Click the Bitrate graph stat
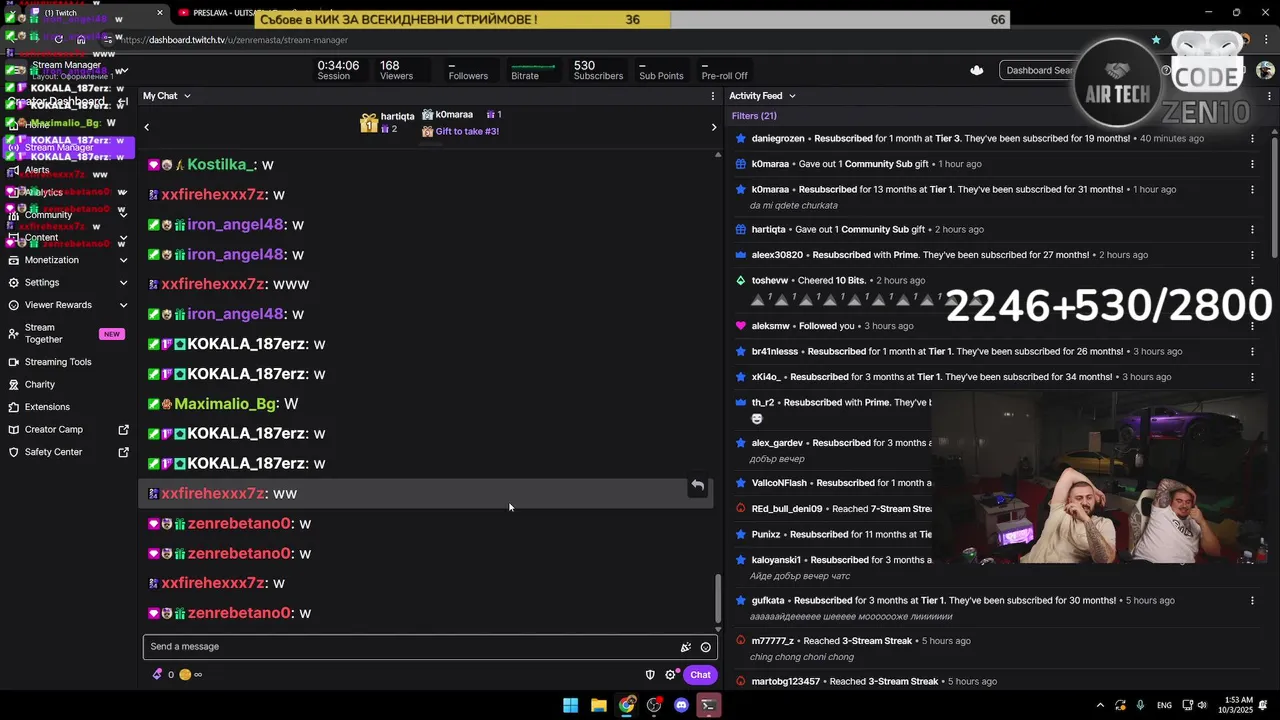 pyautogui.click(x=532, y=71)
